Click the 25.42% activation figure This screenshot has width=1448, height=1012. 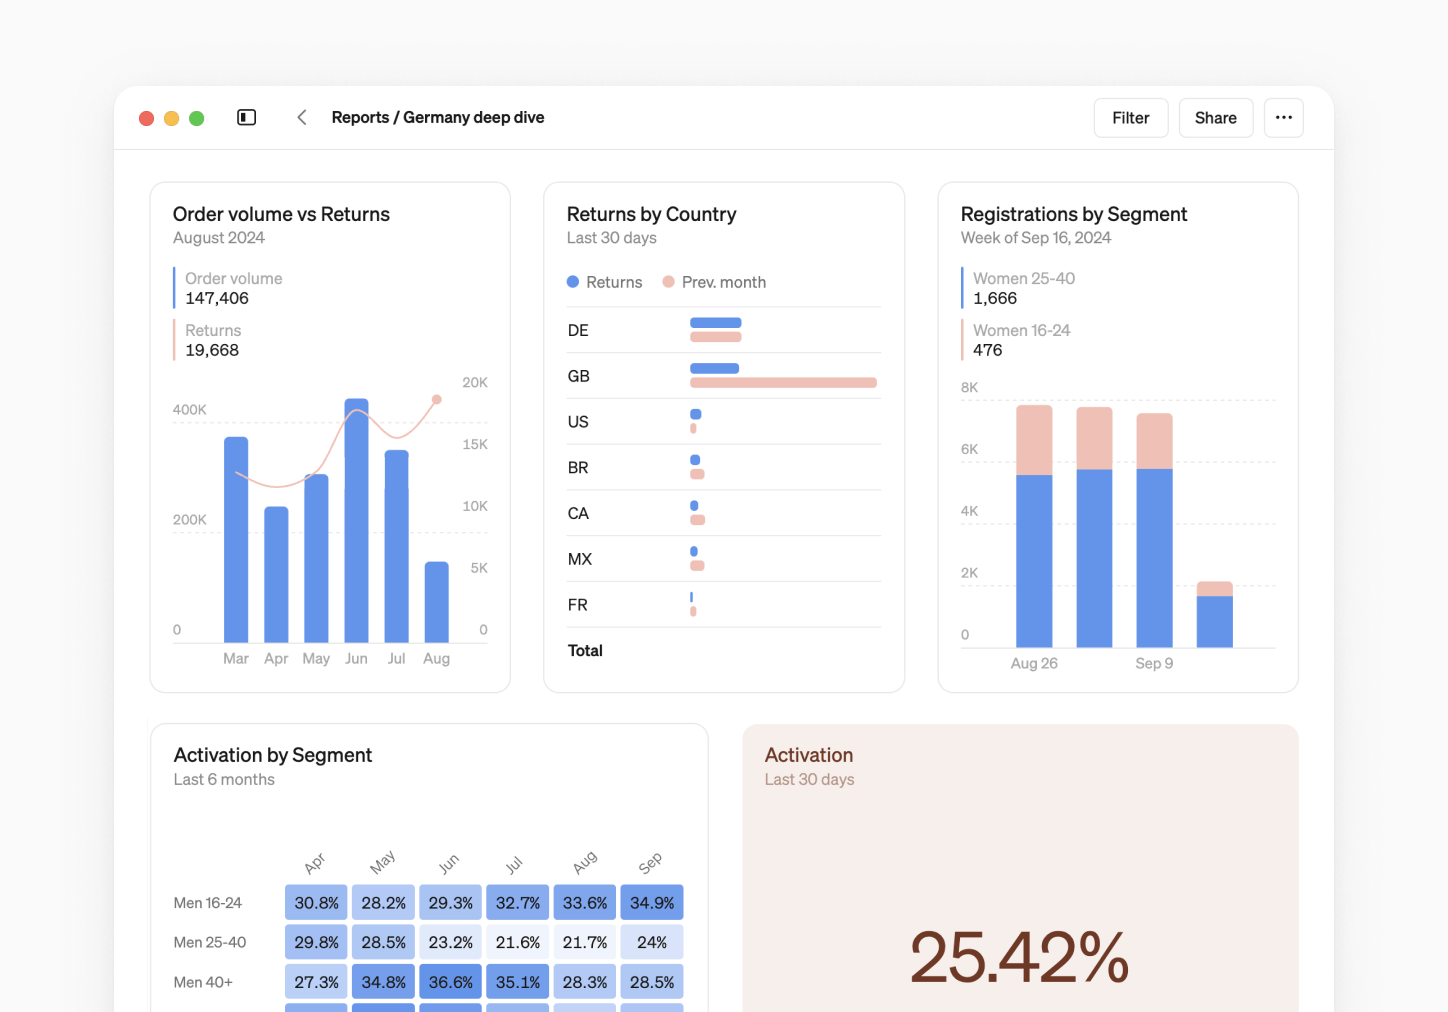click(1020, 957)
